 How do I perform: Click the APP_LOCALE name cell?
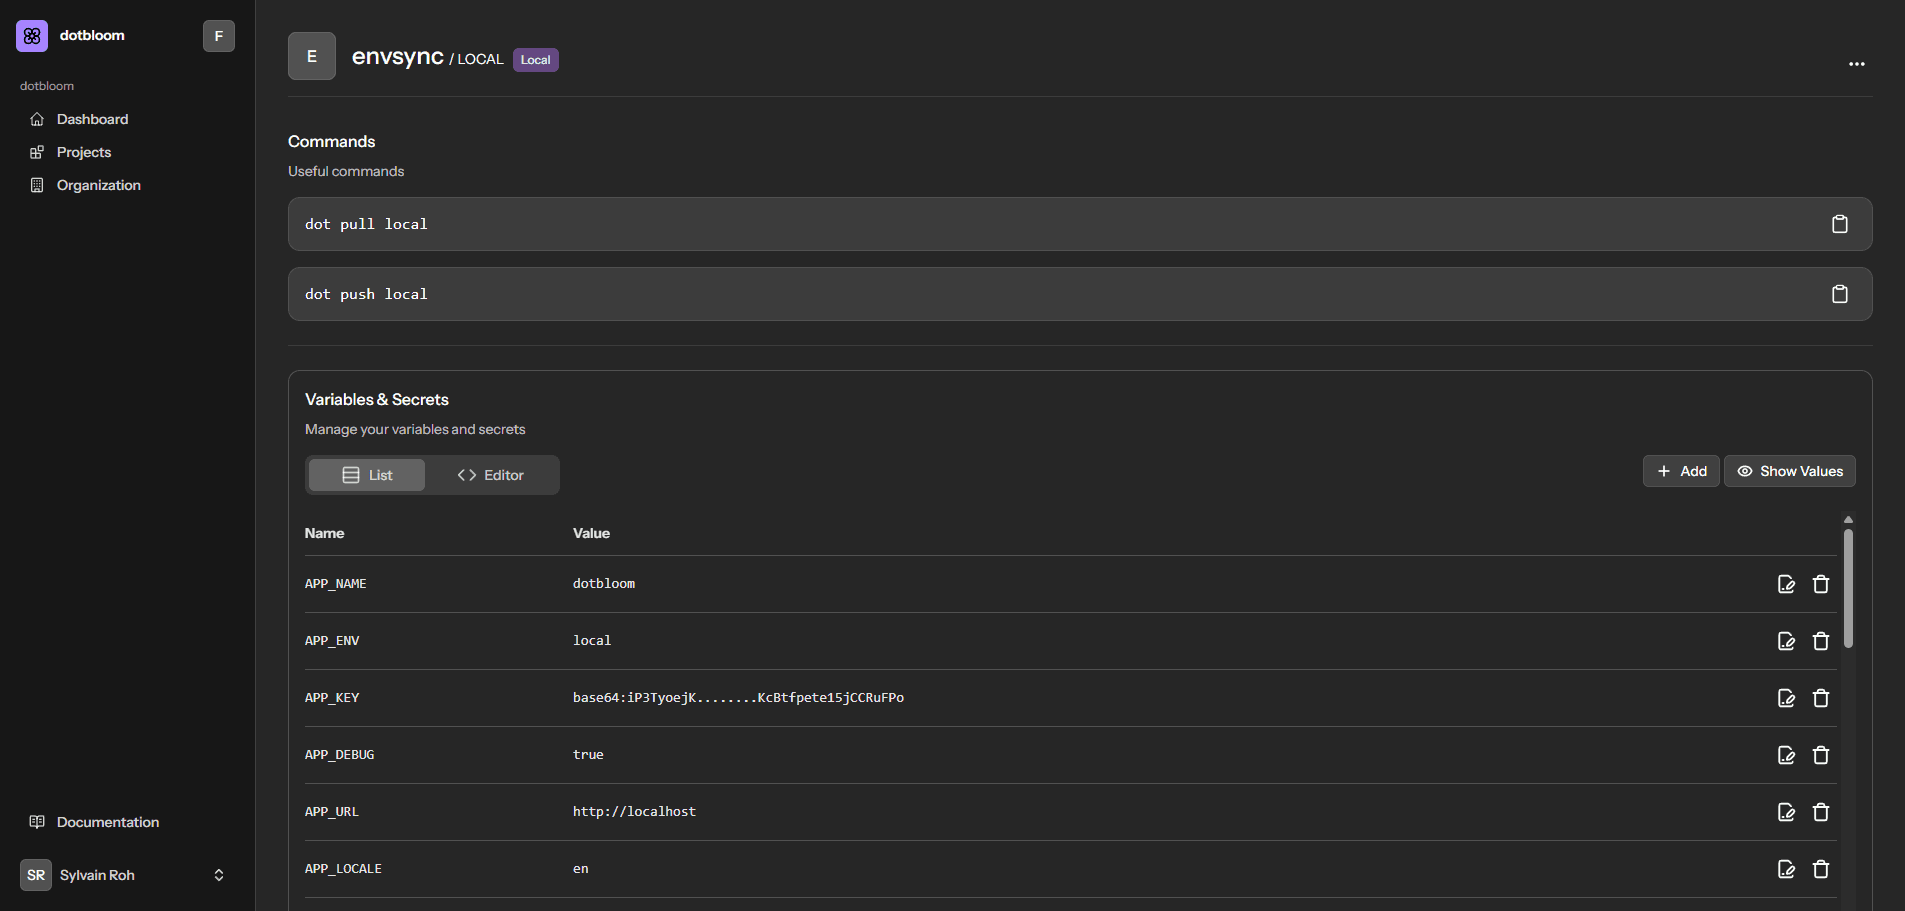(x=343, y=869)
